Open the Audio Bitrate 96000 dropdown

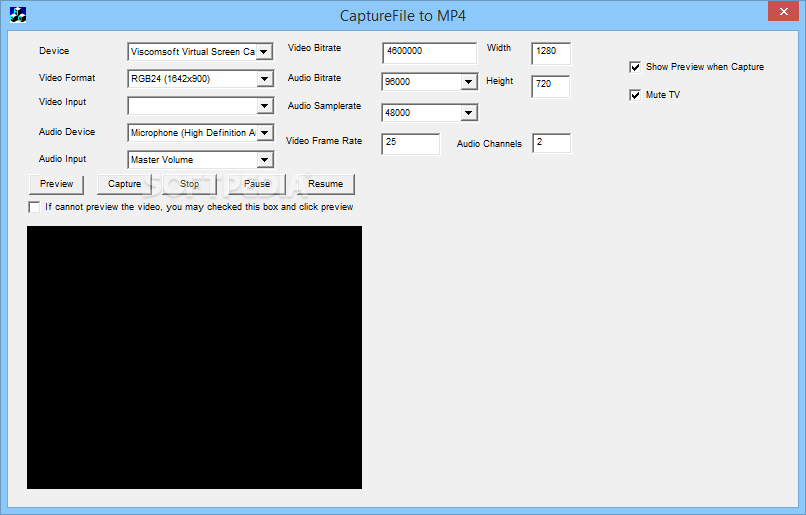tap(468, 82)
